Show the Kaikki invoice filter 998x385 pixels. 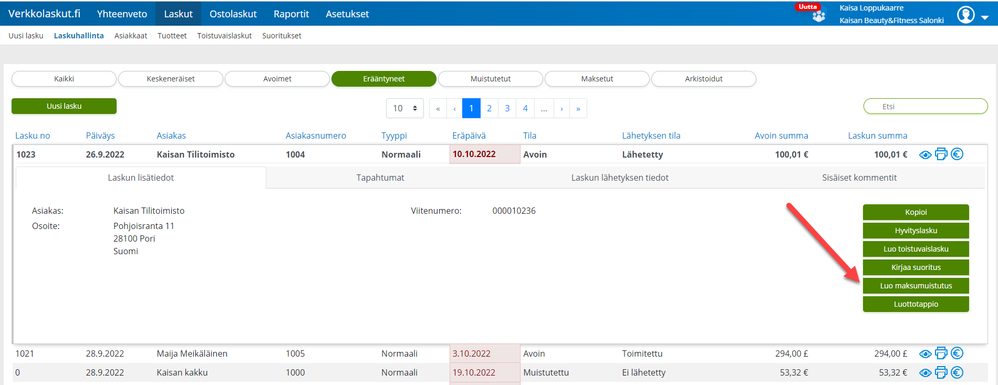tap(64, 79)
